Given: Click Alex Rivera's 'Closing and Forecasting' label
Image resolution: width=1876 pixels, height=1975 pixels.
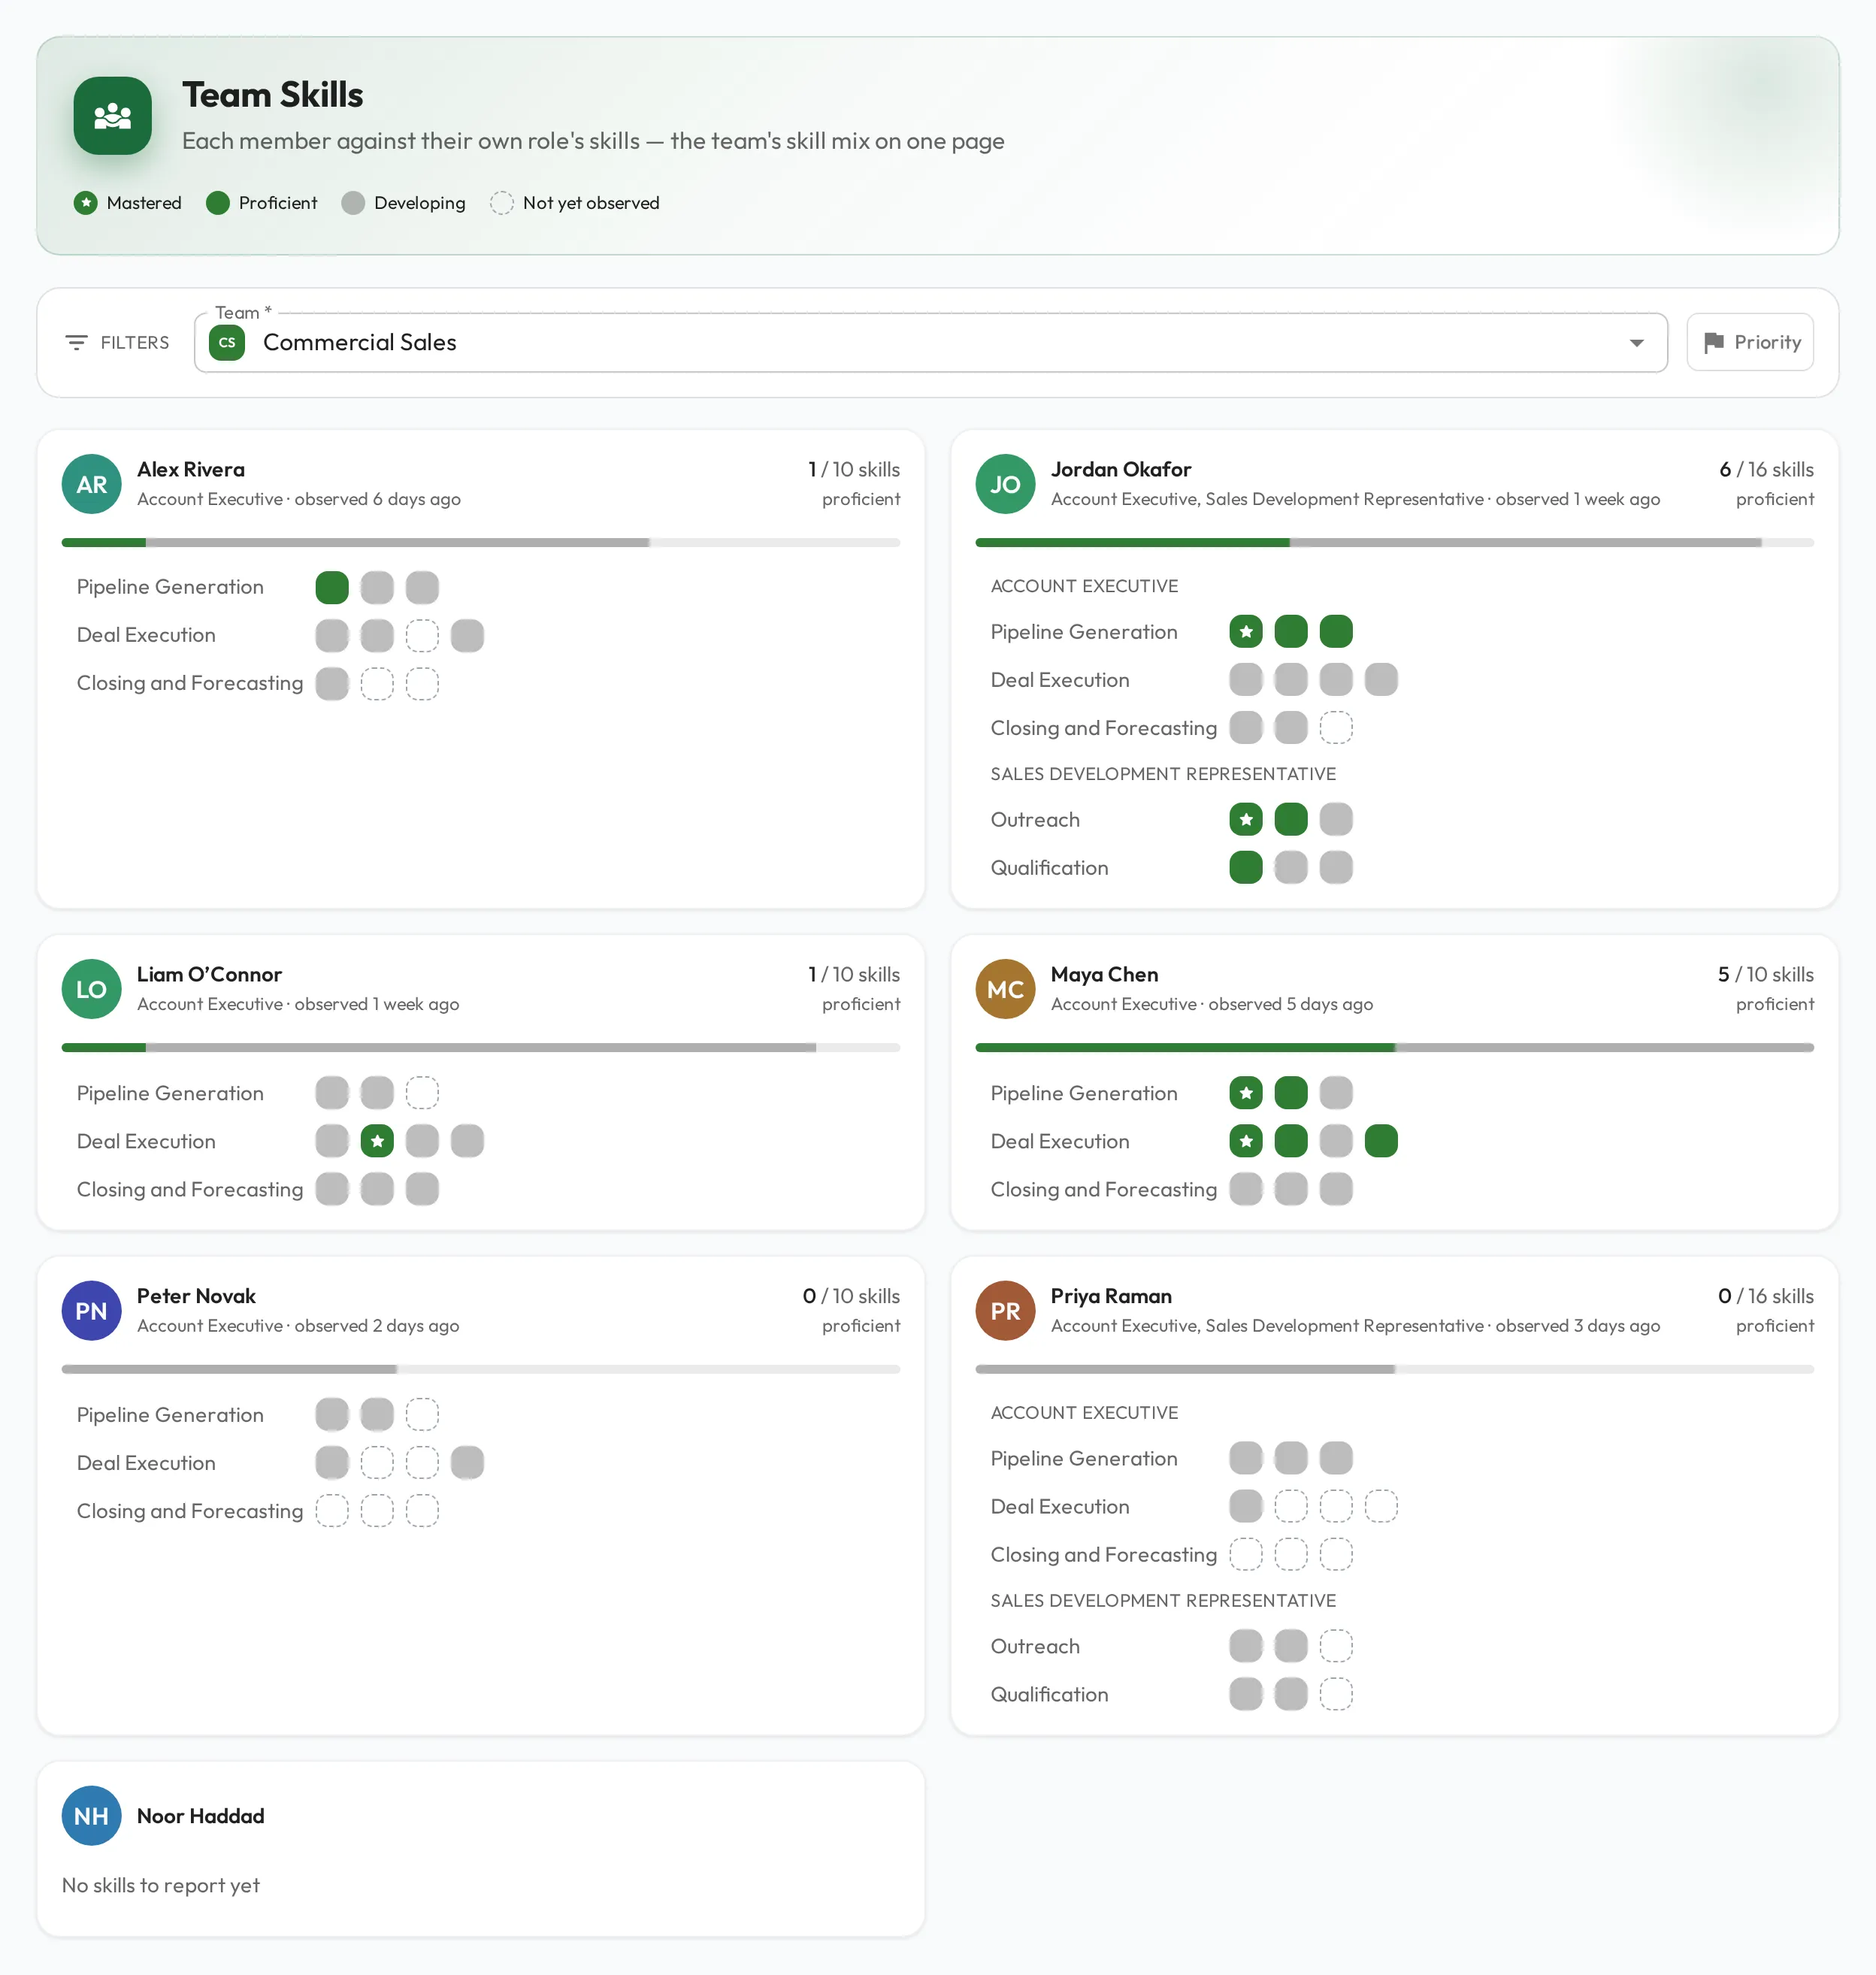Looking at the screenshot, I should coord(190,684).
